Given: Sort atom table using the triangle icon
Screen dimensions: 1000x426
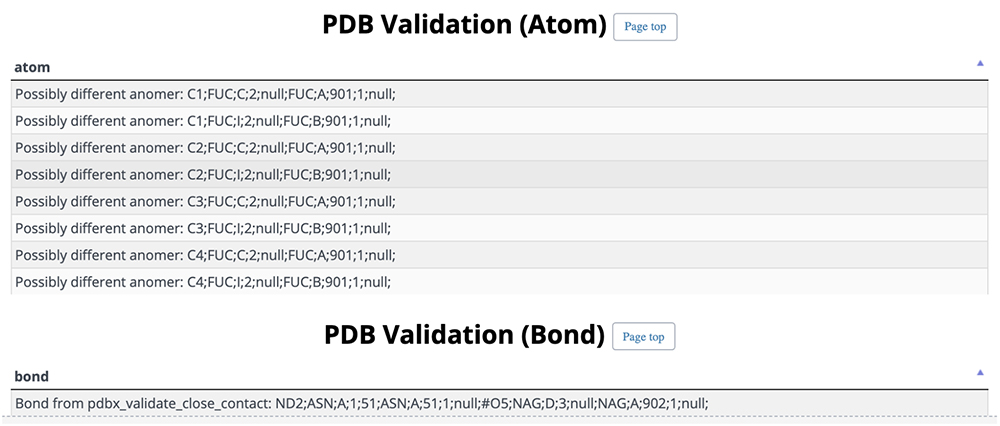Looking at the screenshot, I should click(x=980, y=63).
